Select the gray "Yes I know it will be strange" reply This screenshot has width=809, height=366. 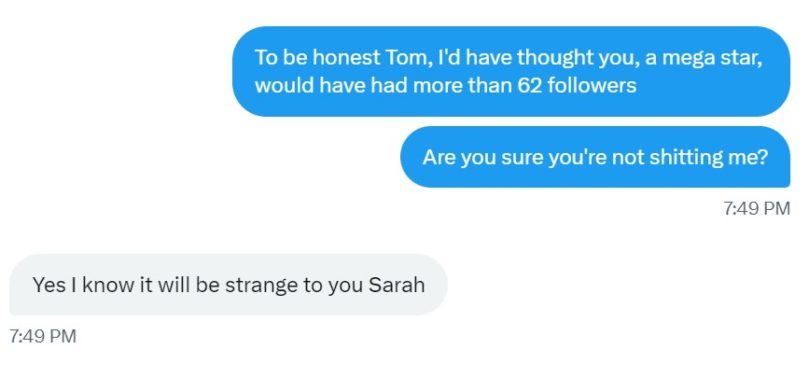(229, 284)
